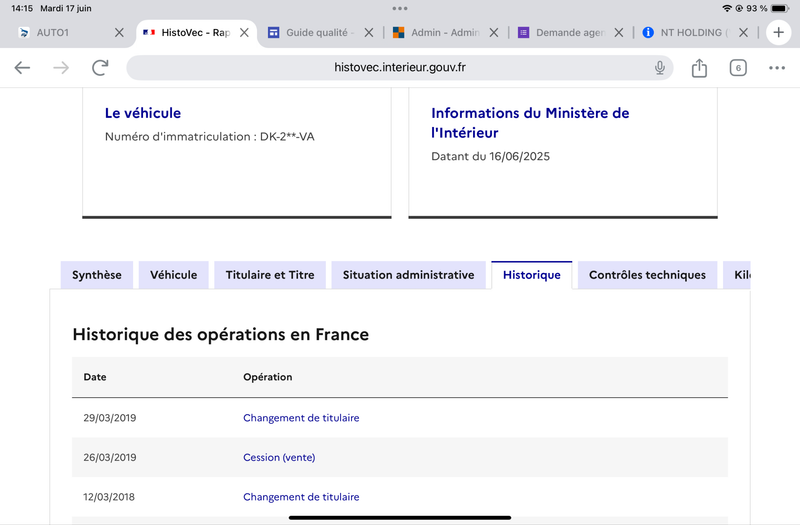Open the browser more options menu

[777, 68]
